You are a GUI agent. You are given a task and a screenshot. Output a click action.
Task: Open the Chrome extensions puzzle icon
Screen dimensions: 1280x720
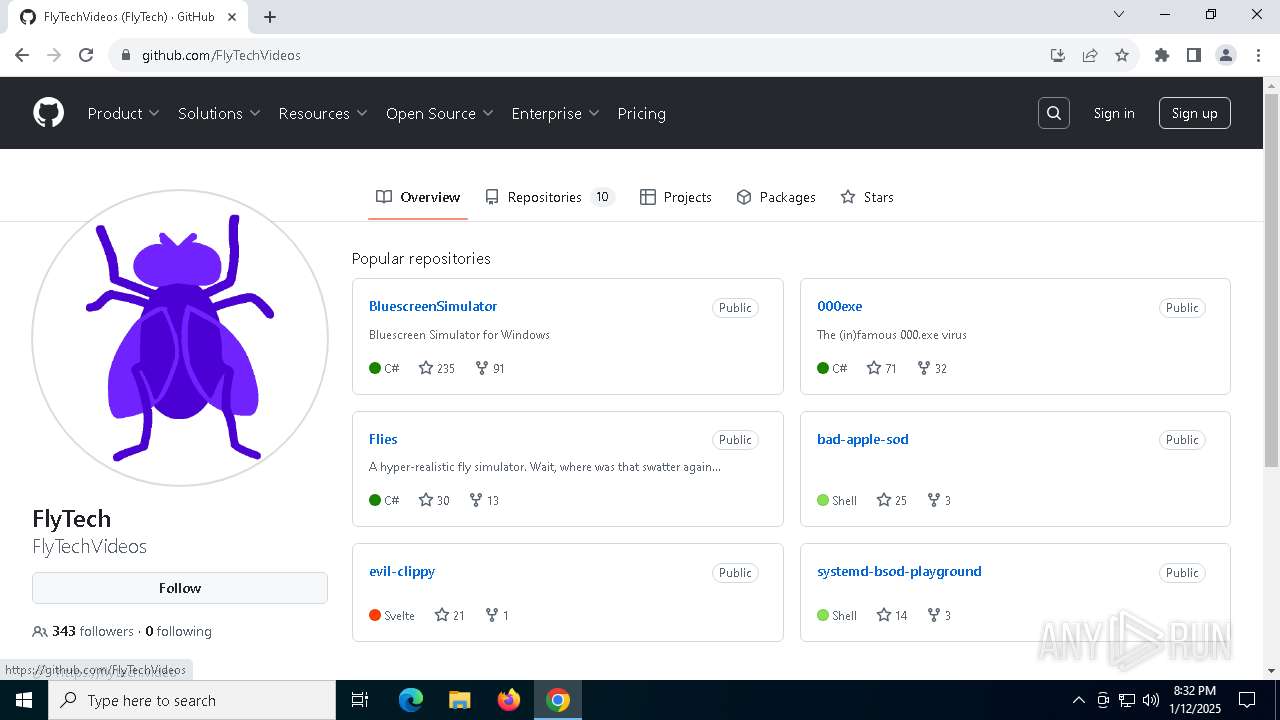point(1162,55)
